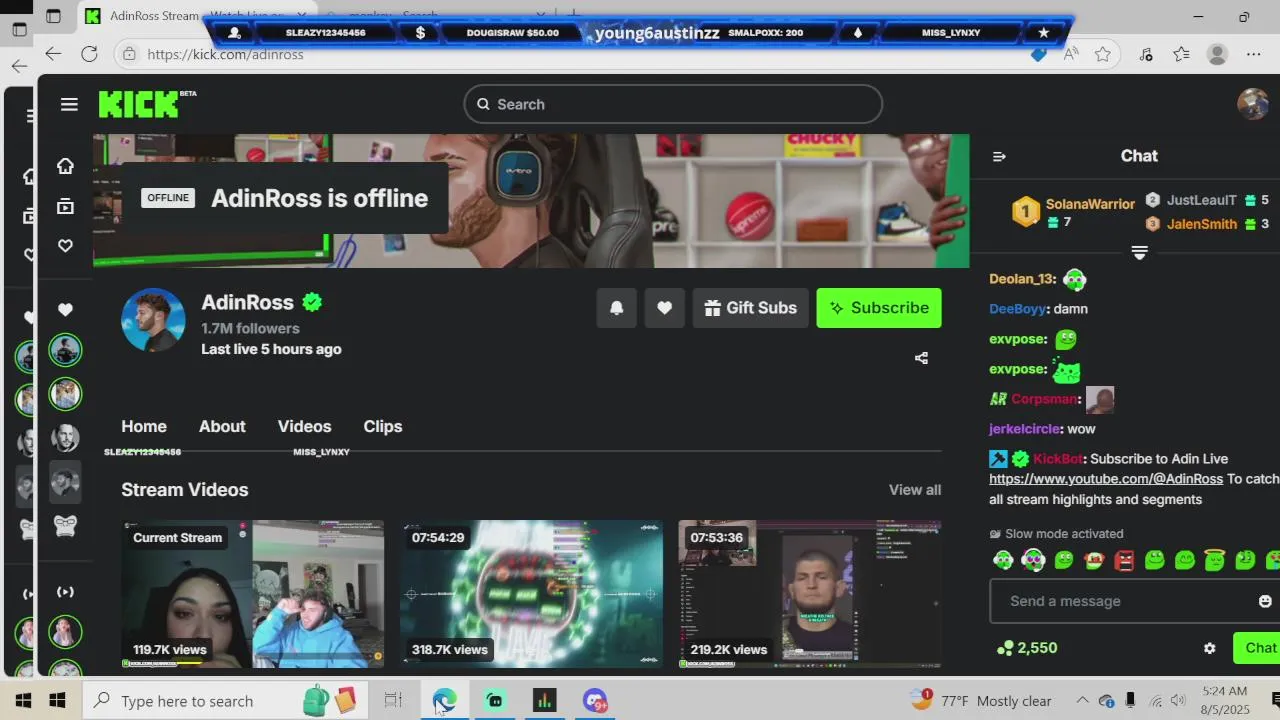Click SolanaWarrior in chat leaderboard

pyautogui.click(x=1090, y=204)
